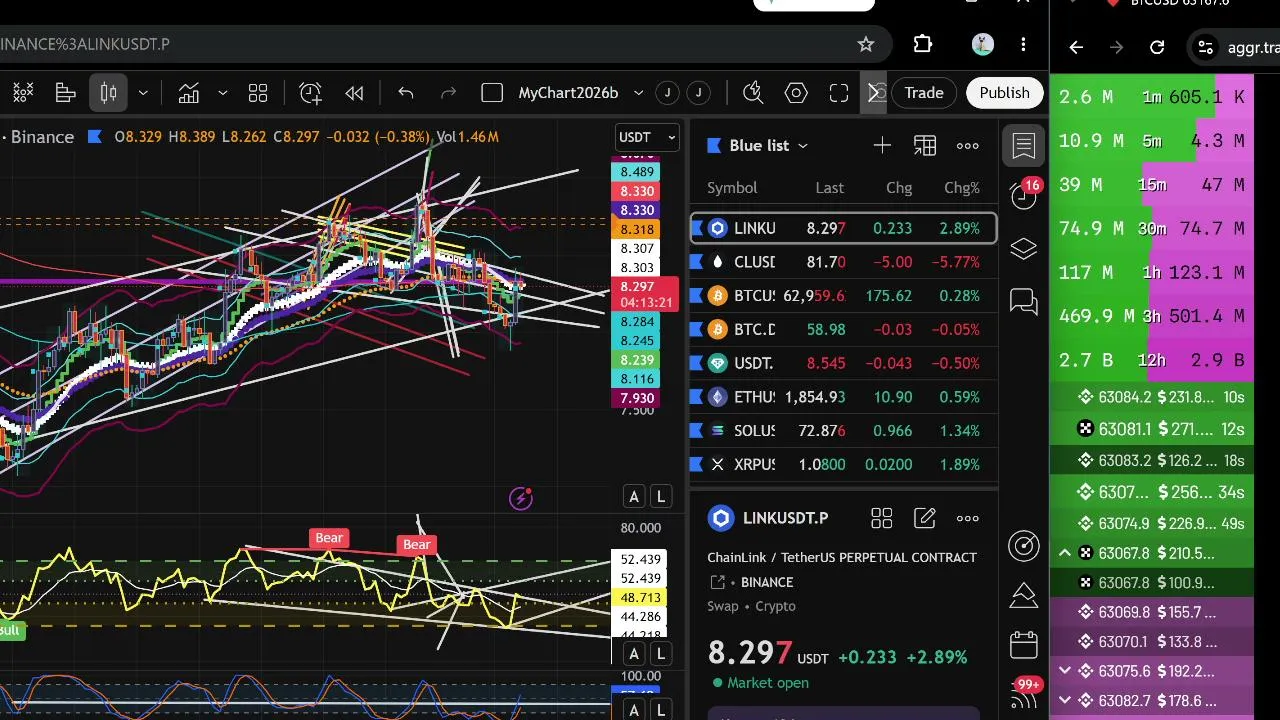Toggle auto scale A on main price pane
1280x720 pixels.
point(634,497)
